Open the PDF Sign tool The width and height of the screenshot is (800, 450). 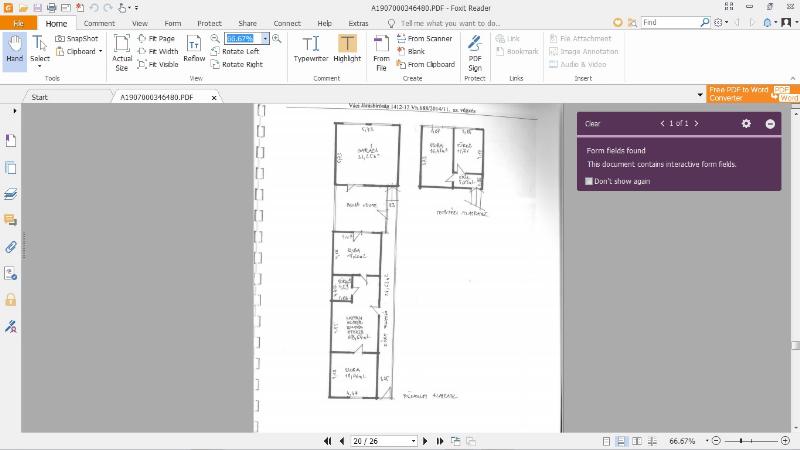point(475,52)
